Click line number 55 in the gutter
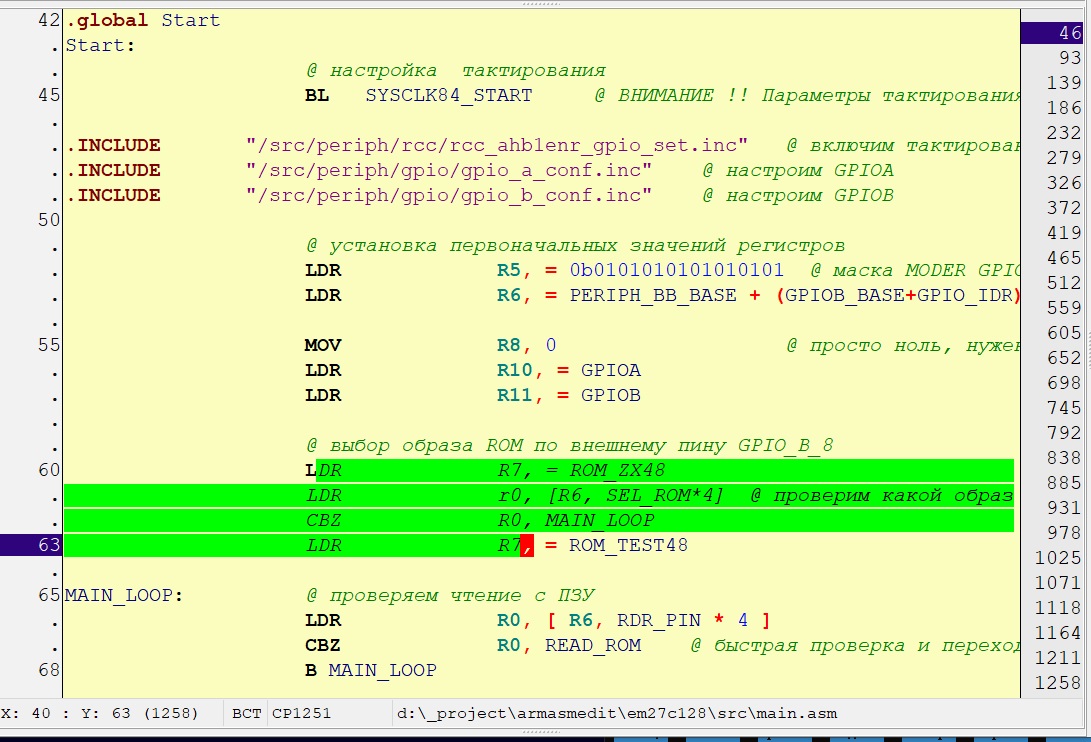 pos(48,345)
